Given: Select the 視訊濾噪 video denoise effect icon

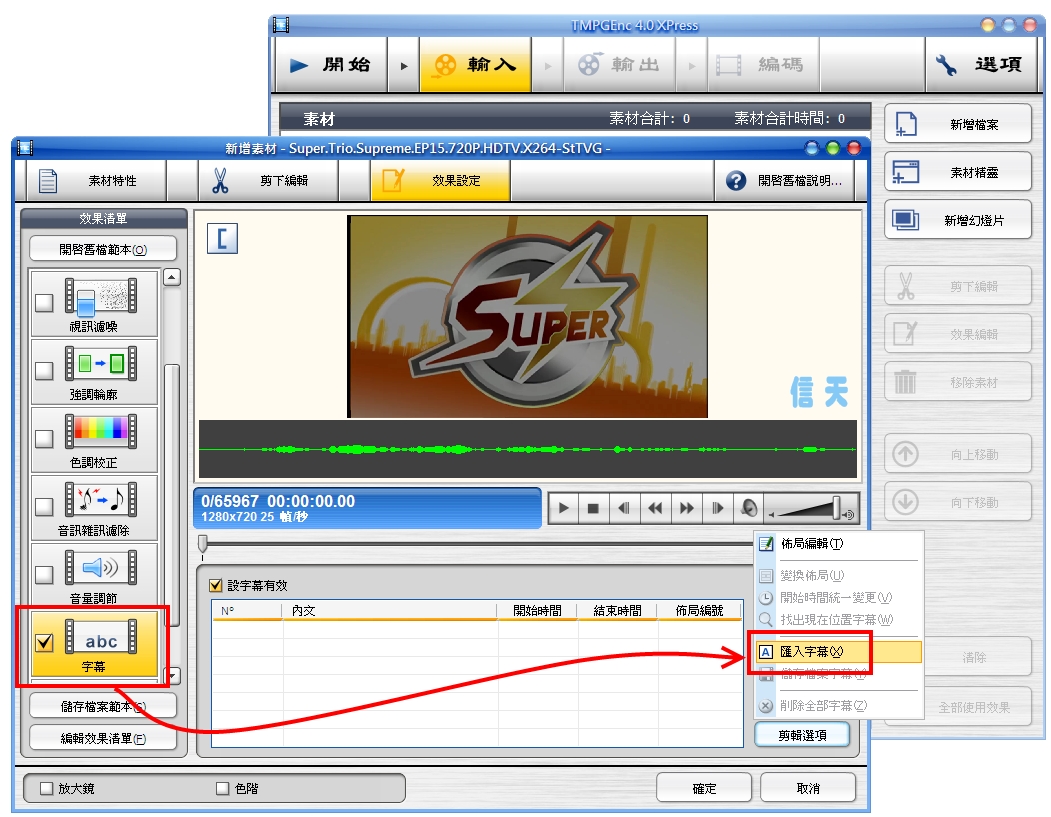Looking at the screenshot, I should click(x=101, y=296).
